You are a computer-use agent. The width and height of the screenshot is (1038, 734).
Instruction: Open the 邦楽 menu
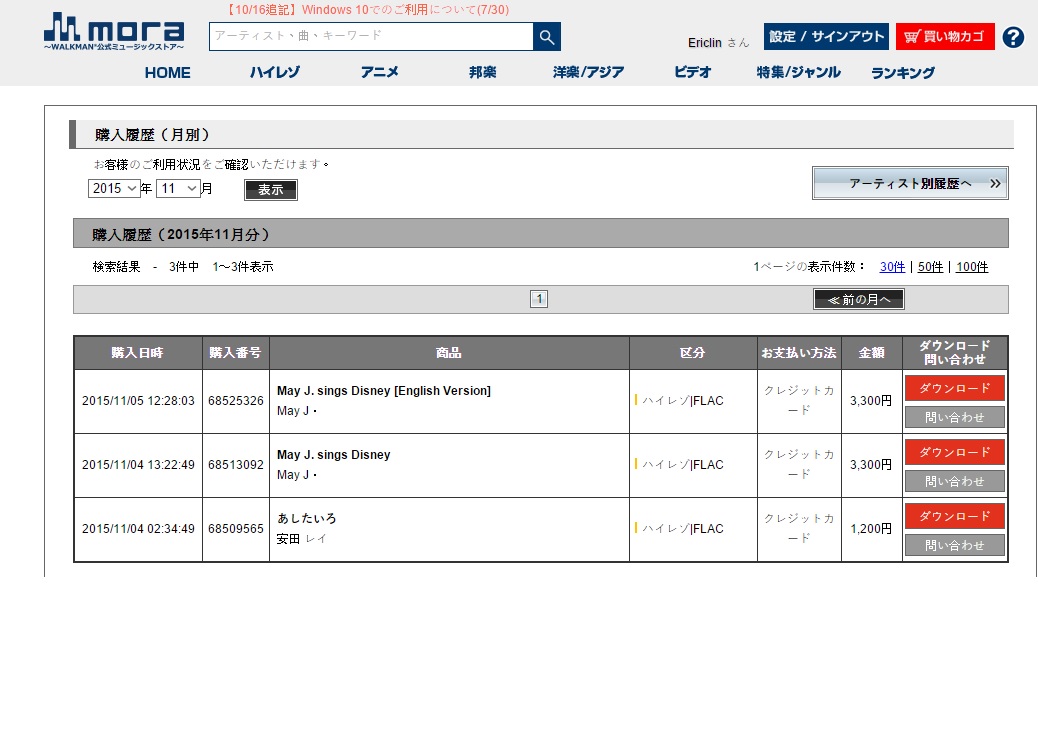point(483,72)
